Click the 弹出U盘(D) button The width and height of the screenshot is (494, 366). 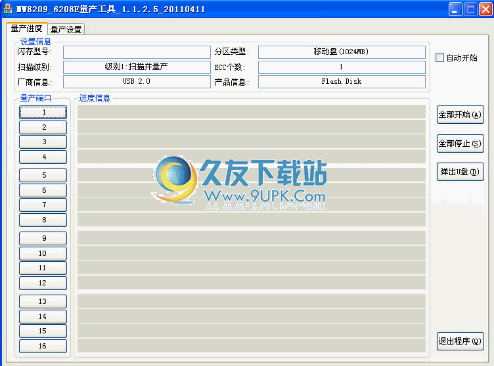[x=460, y=172]
